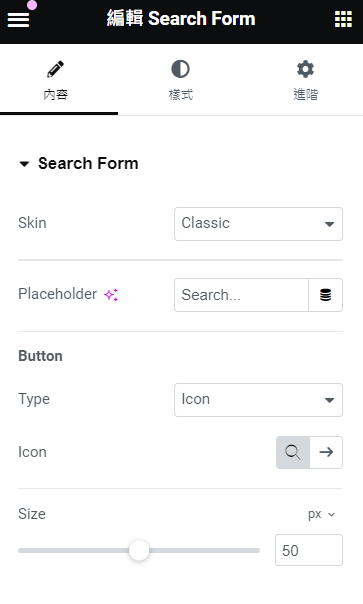
Task: Open AI sparkle for Placeholder
Action: (111, 295)
